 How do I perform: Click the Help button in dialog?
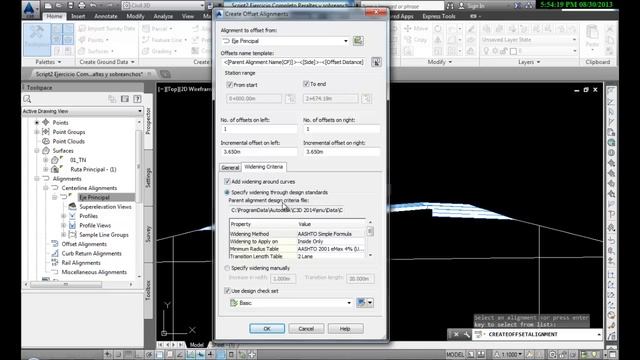click(x=345, y=329)
